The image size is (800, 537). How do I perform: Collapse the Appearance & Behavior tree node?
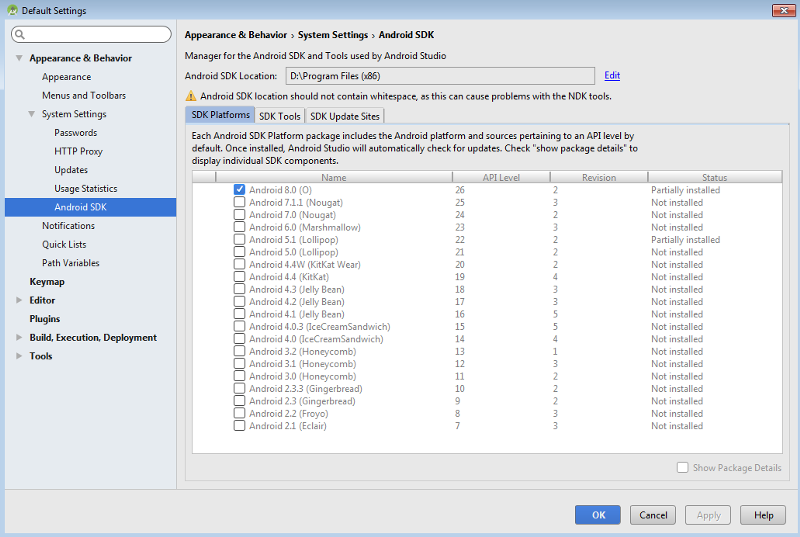[x=19, y=58]
